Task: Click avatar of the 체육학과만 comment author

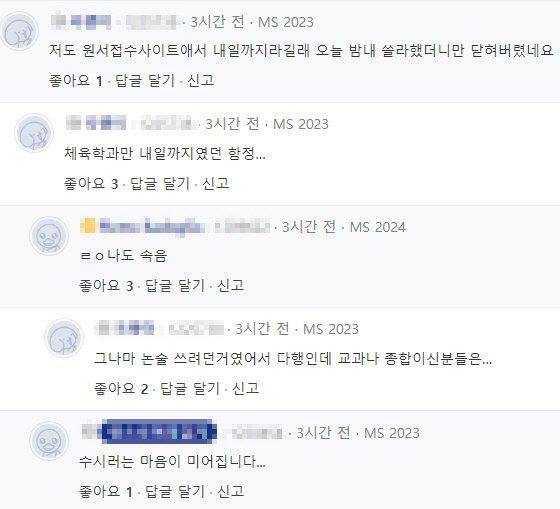Action: tap(34, 133)
